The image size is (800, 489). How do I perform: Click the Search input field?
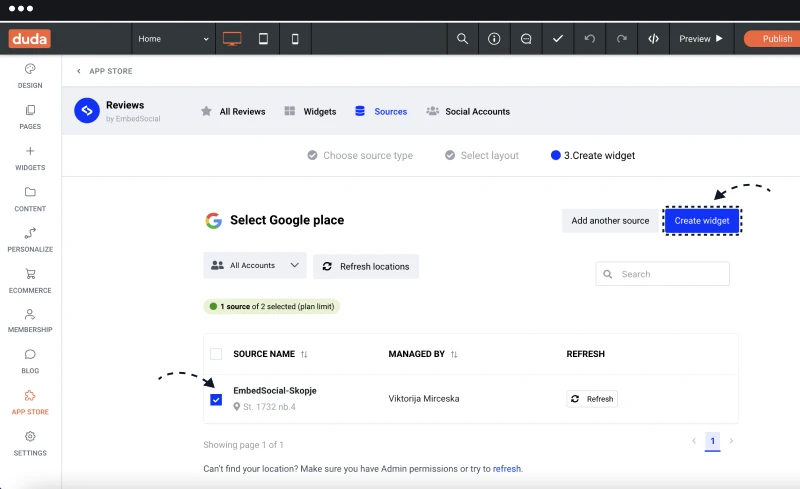pyautogui.click(x=662, y=274)
